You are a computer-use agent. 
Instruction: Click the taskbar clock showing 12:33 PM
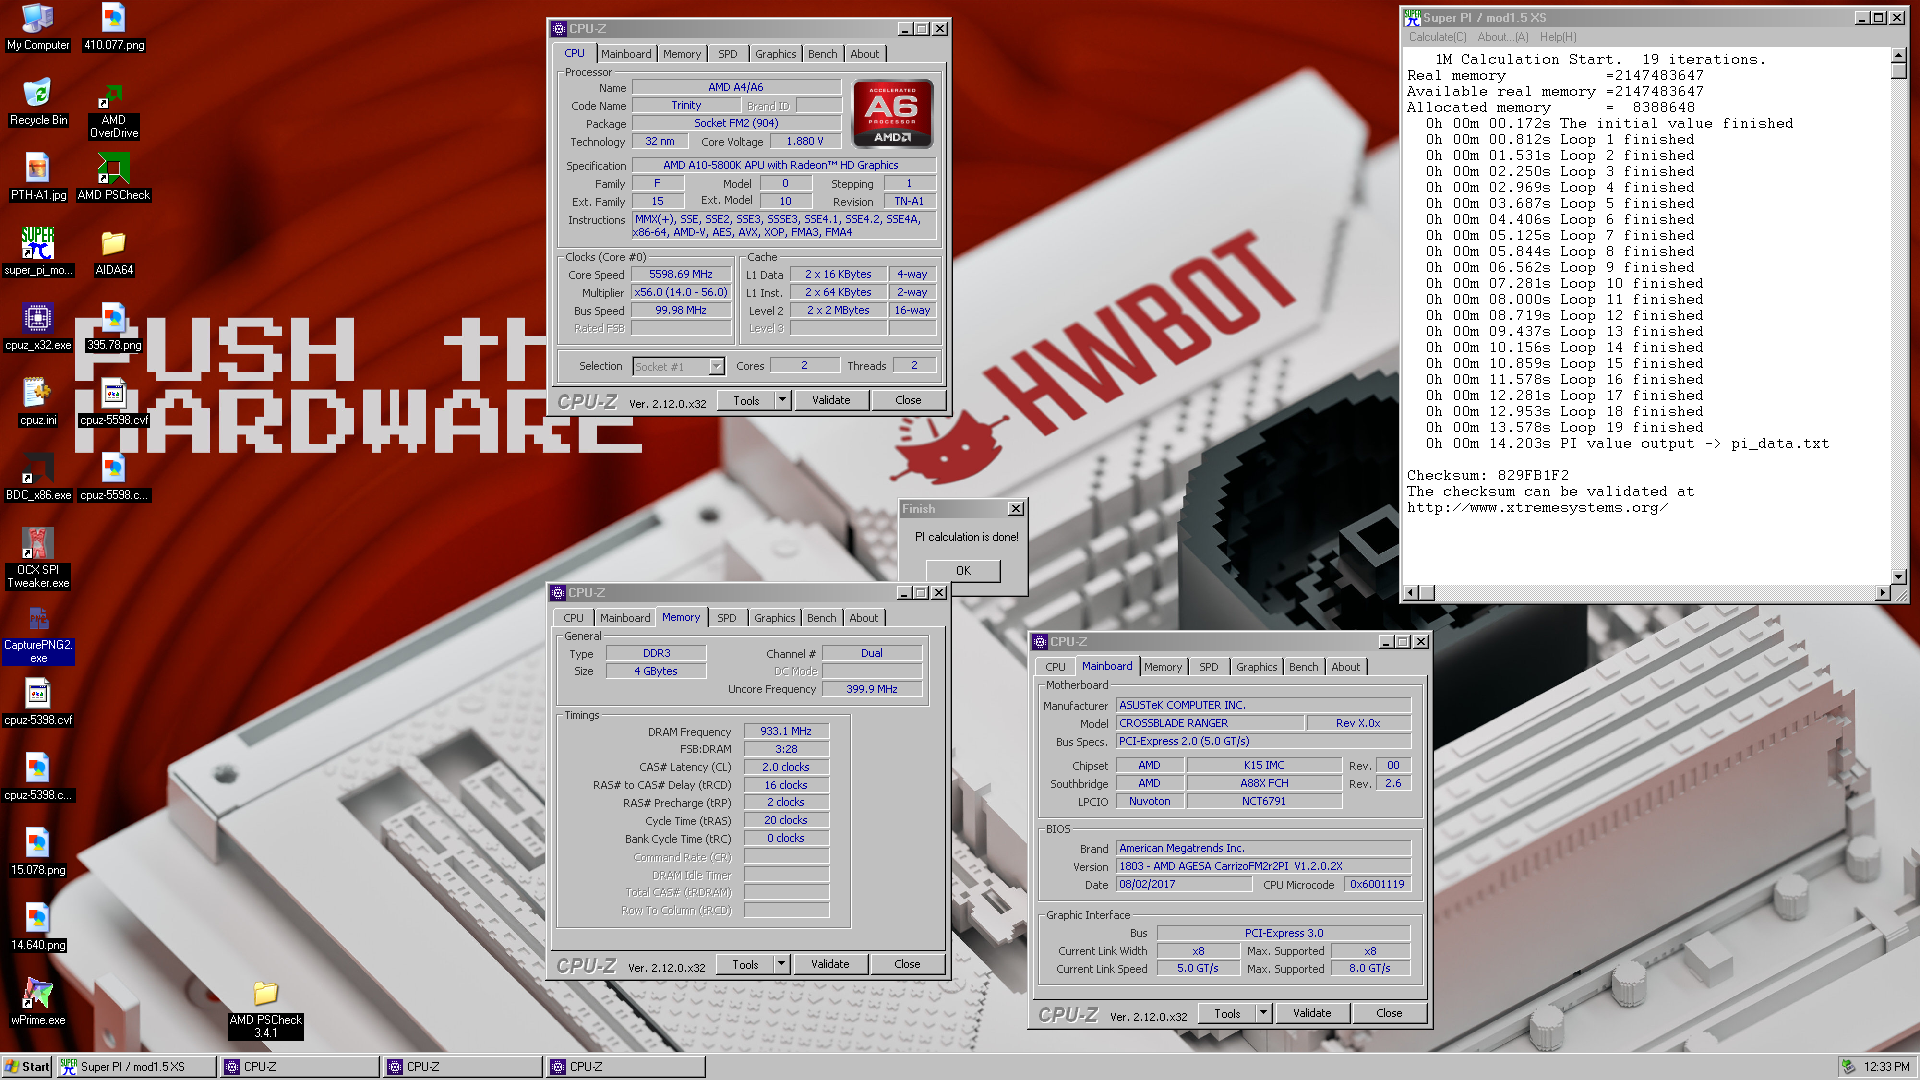(x=1886, y=1067)
